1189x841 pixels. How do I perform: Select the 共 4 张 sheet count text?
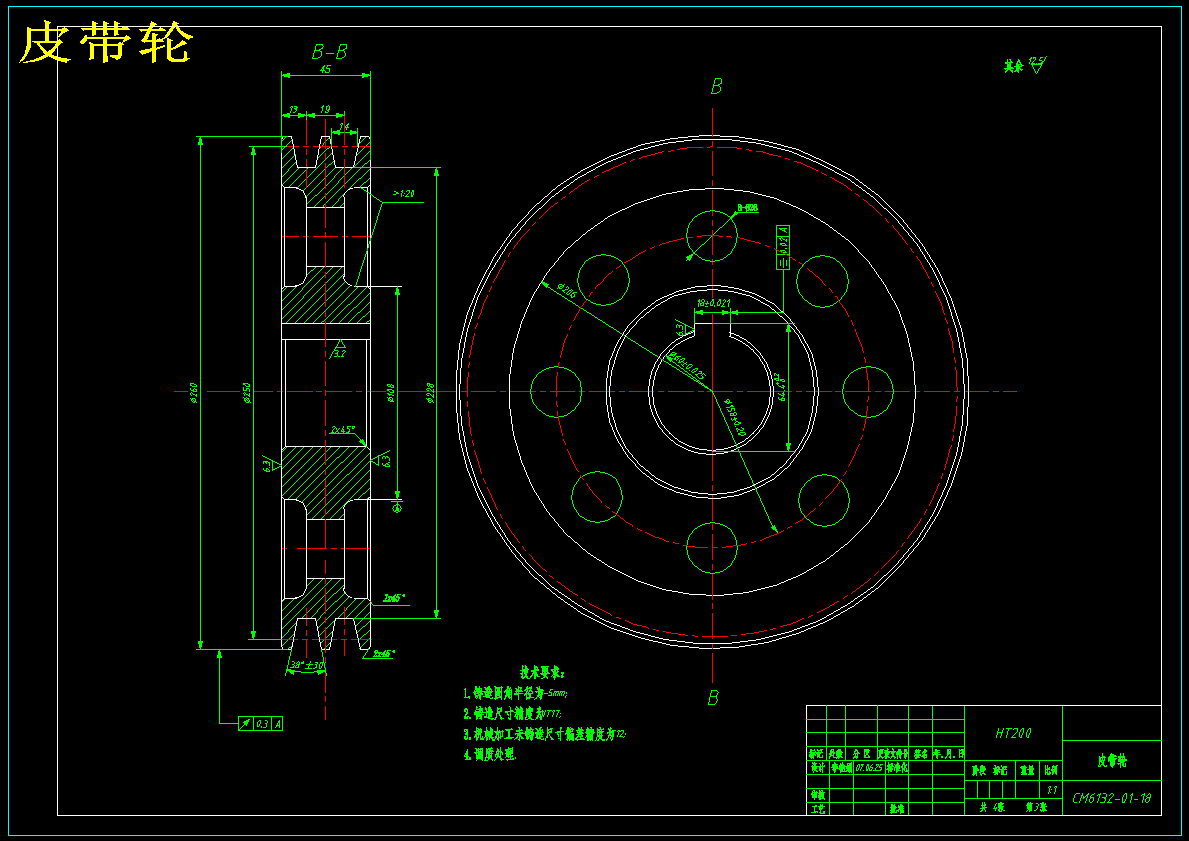pos(992,808)
